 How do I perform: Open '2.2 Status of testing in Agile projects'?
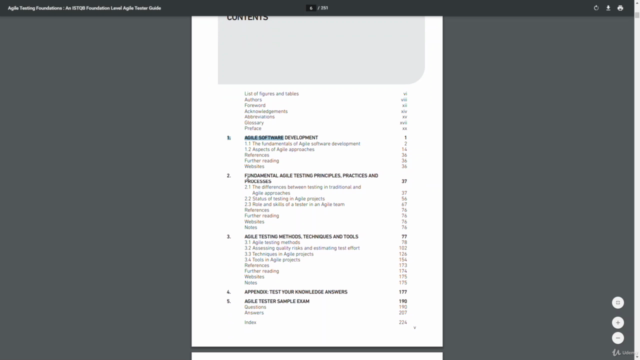point(284,199)
